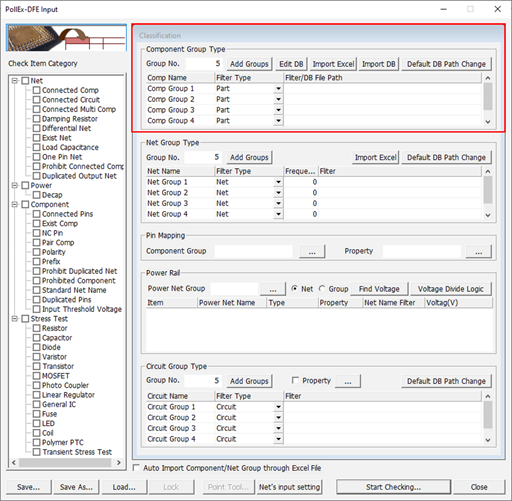Browse for Pin Mapping Component Group
This screenshot has width=512, height=501.
click(x=312, y=251)
